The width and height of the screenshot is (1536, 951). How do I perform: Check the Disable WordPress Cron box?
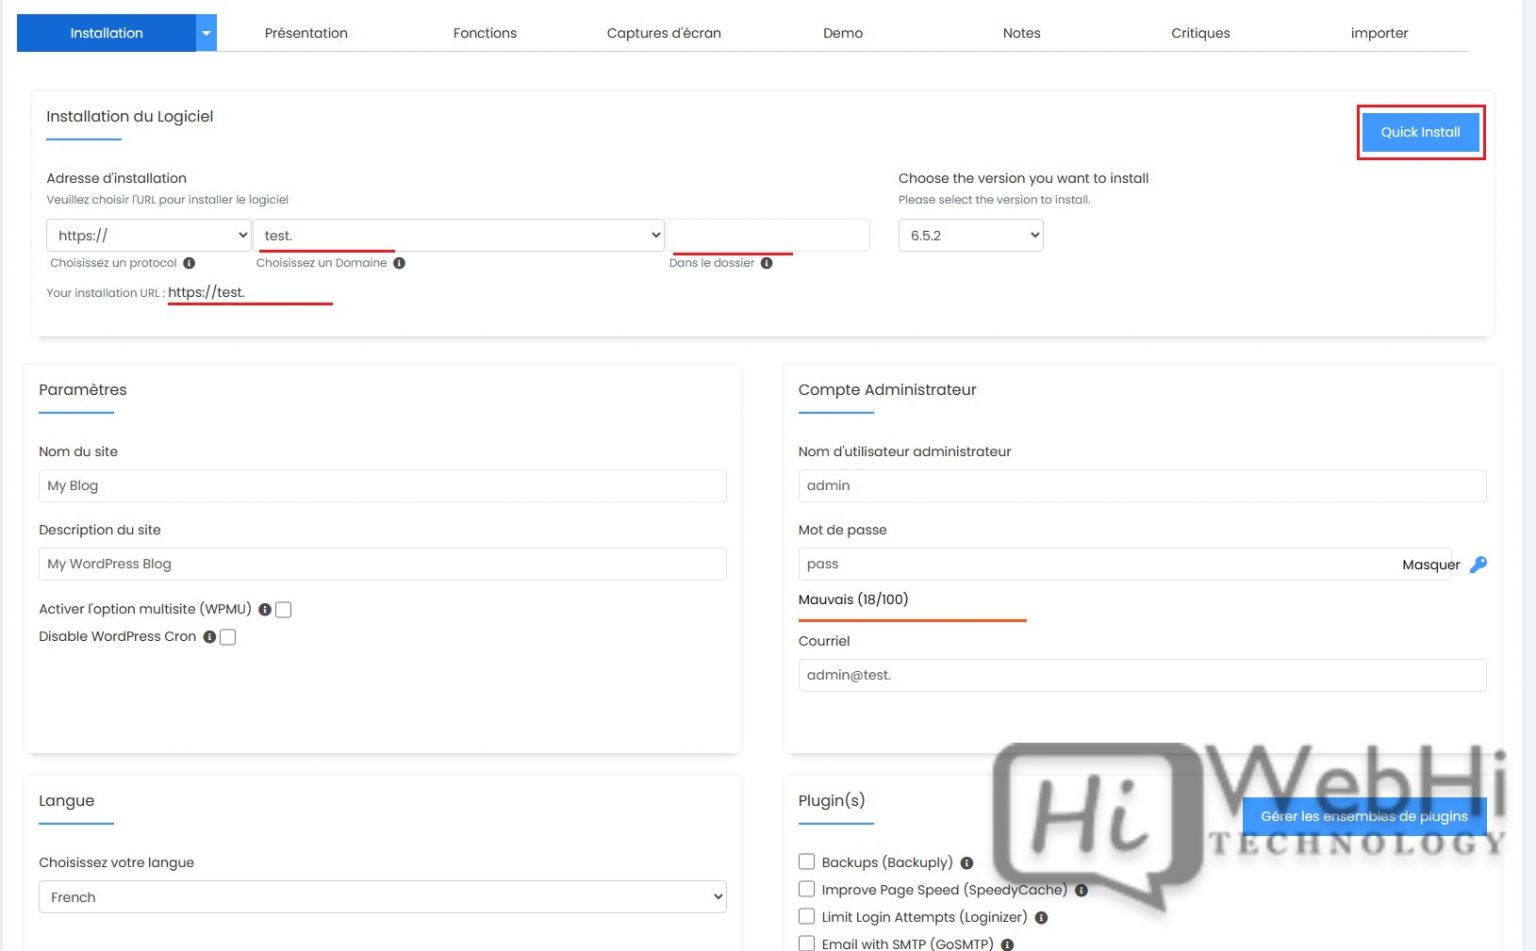point(227,636)
